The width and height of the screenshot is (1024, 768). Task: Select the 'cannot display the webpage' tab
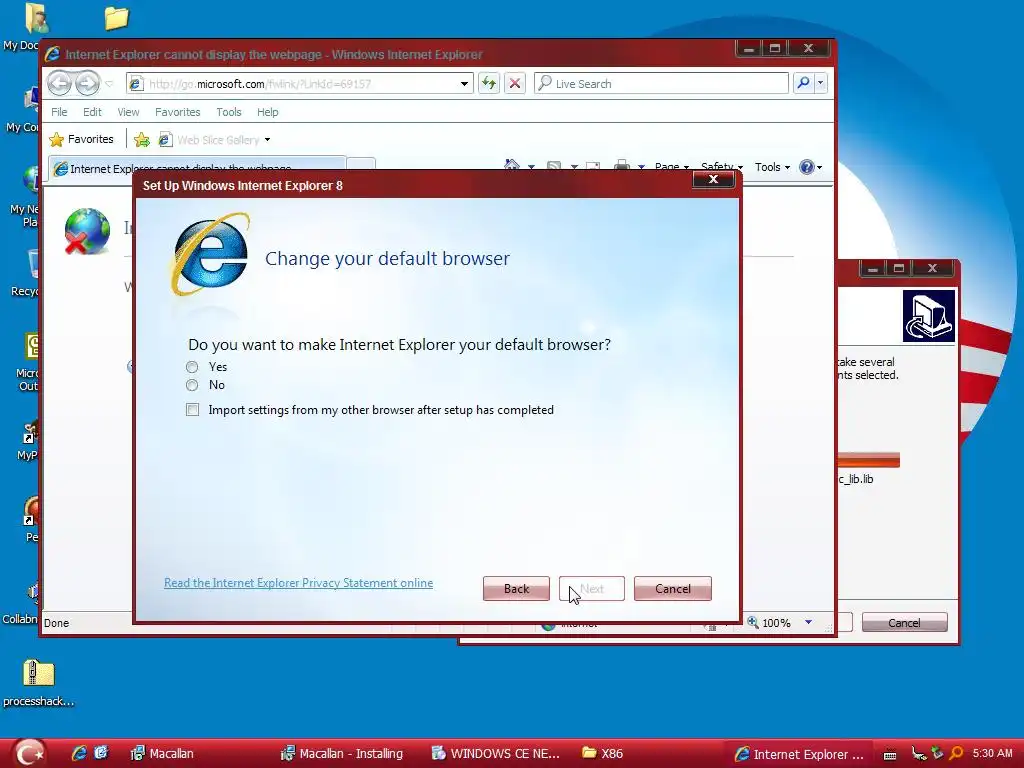pos(196,167)
